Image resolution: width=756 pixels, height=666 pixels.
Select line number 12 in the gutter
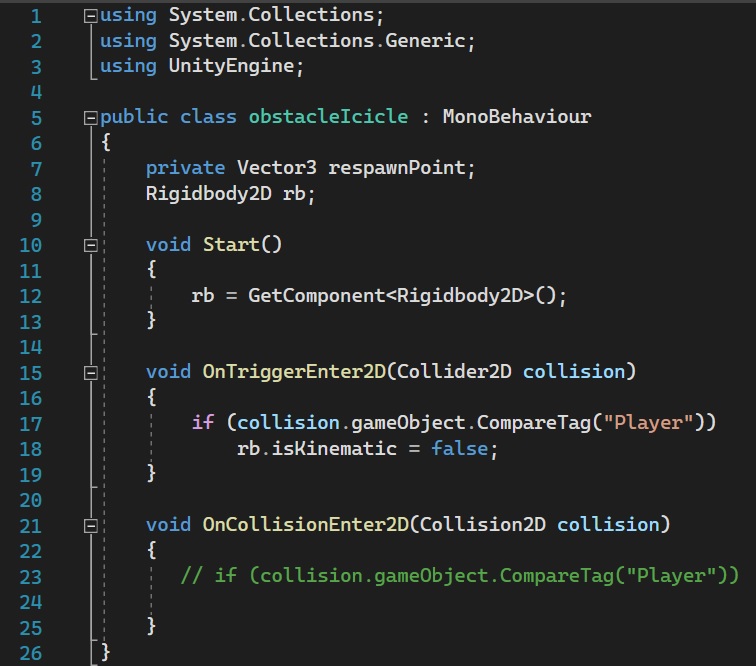30,295
